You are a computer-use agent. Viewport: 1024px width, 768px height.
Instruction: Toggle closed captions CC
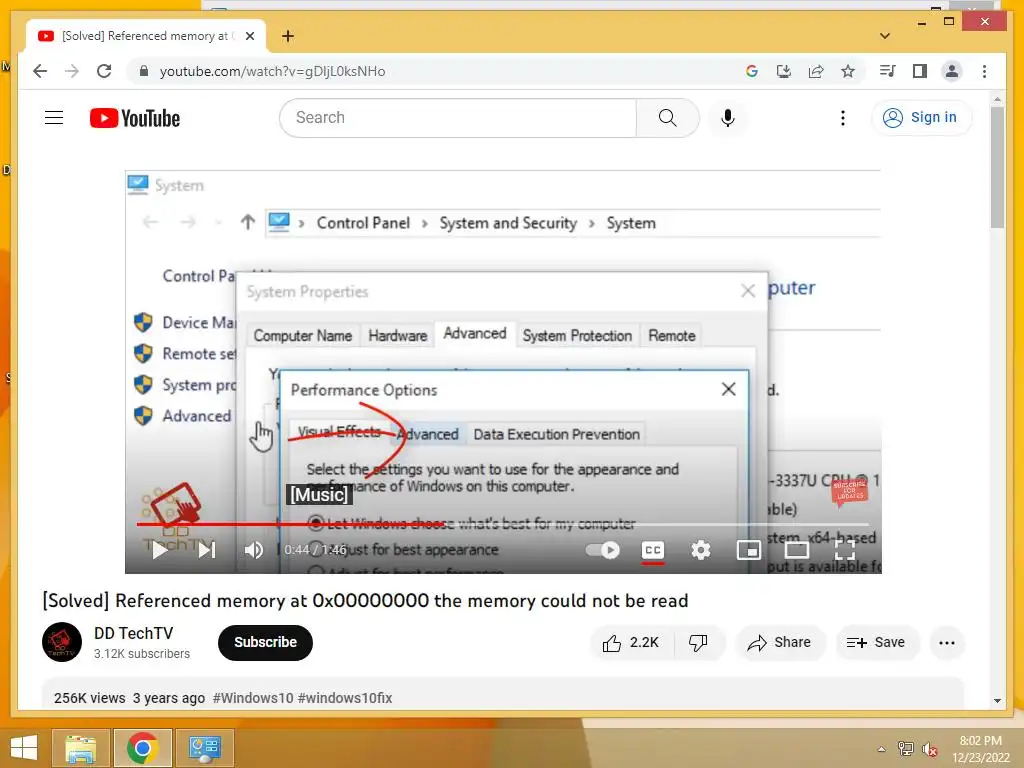tap(652, 550)
